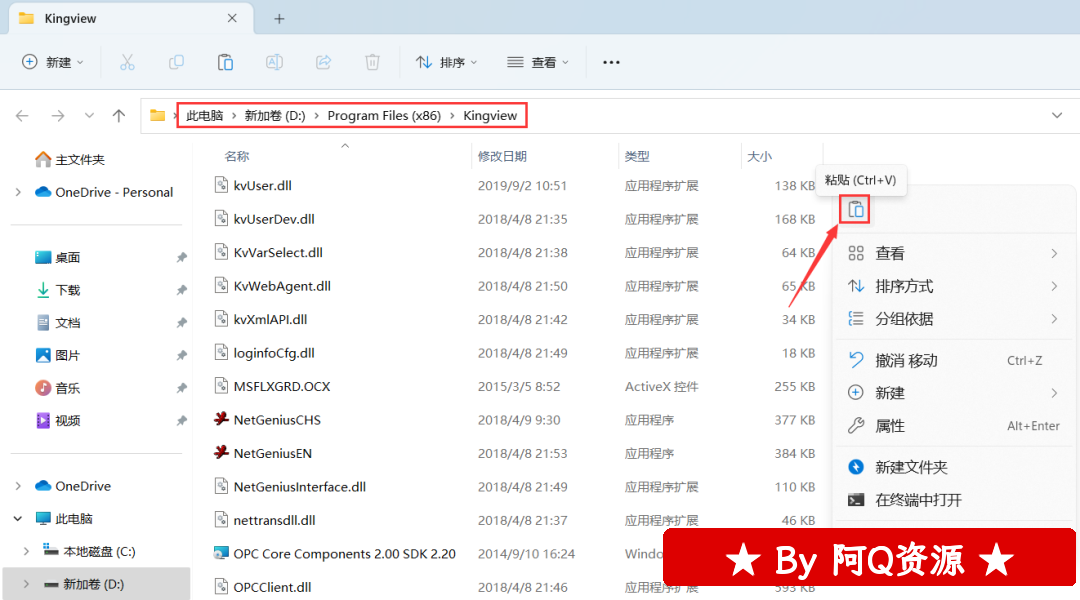Expand the OneDrive tree node
1080x600 pixels.
19,486
